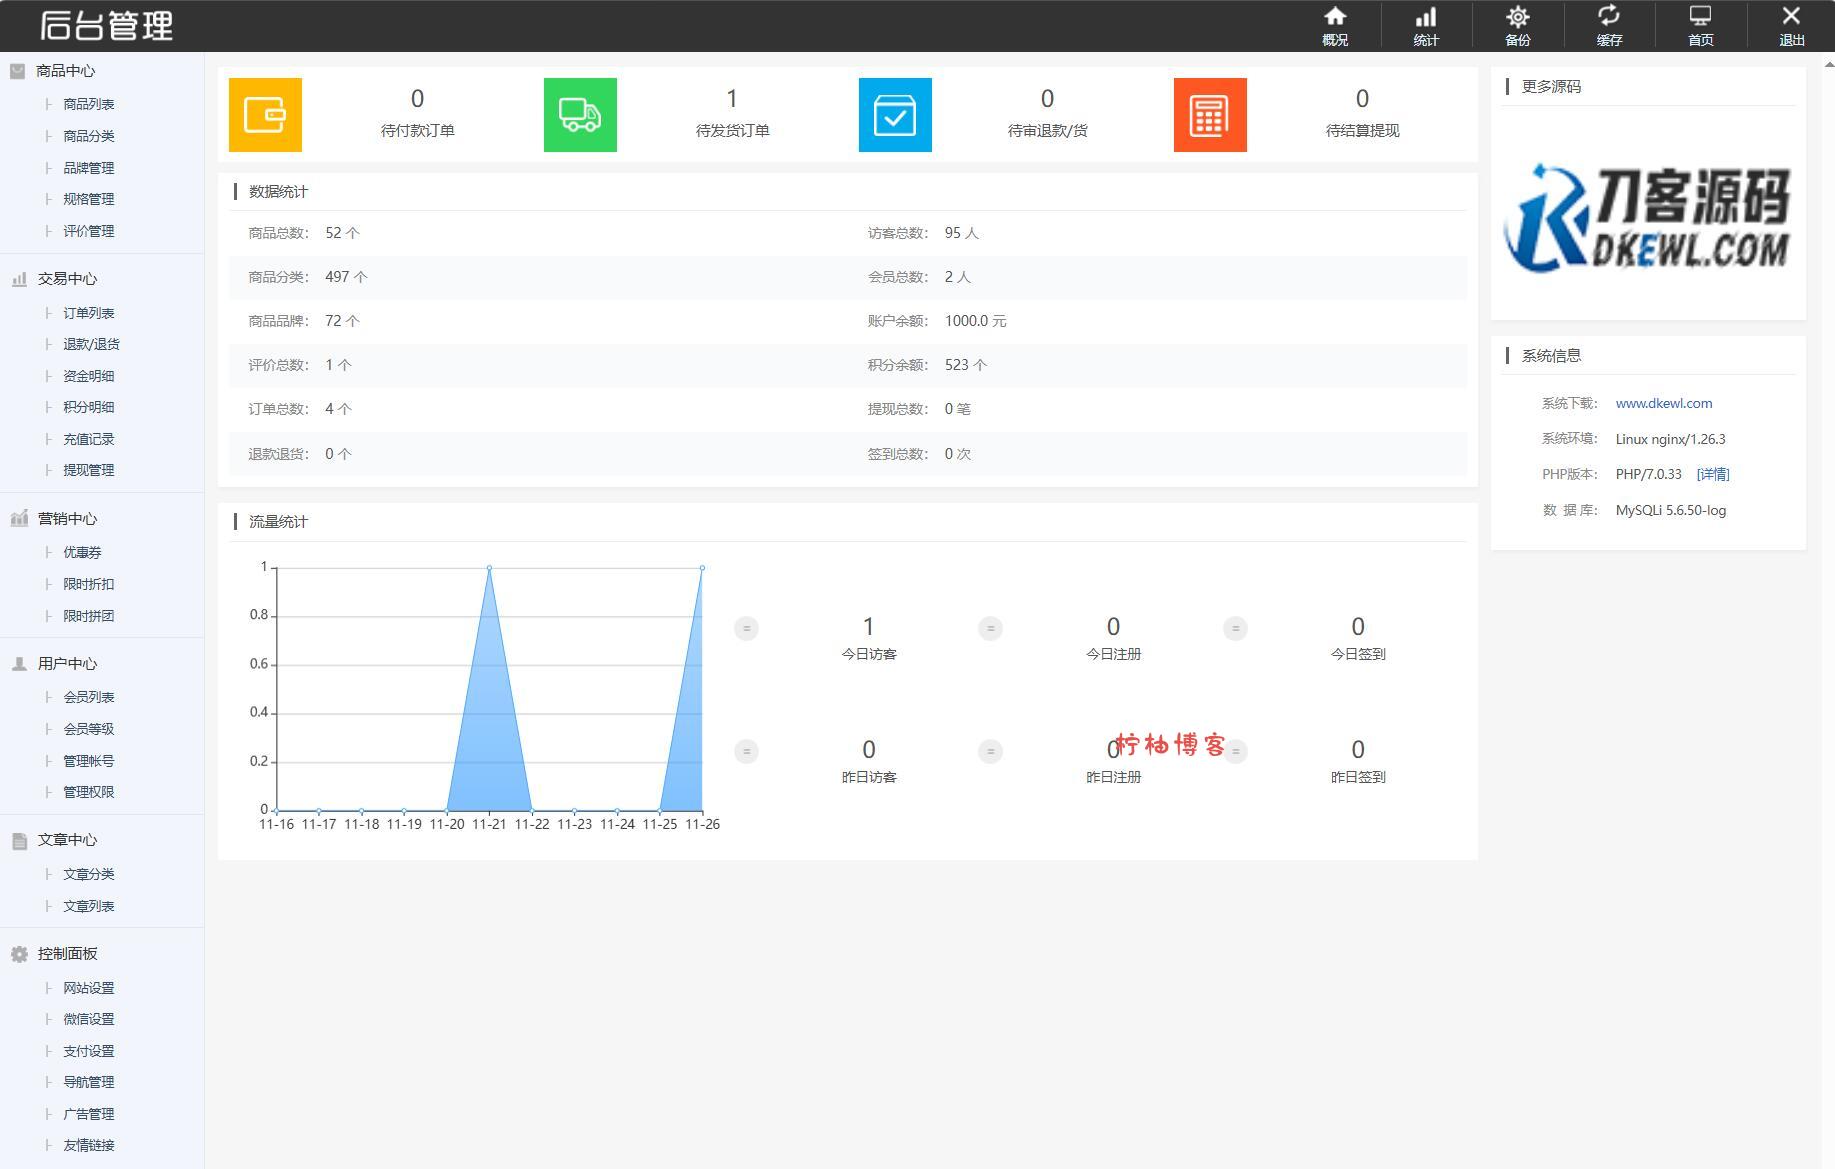Screen dimensions: 1835x1169
Task: Open the 首页 monitor icon
Action: click(1700, 26)
